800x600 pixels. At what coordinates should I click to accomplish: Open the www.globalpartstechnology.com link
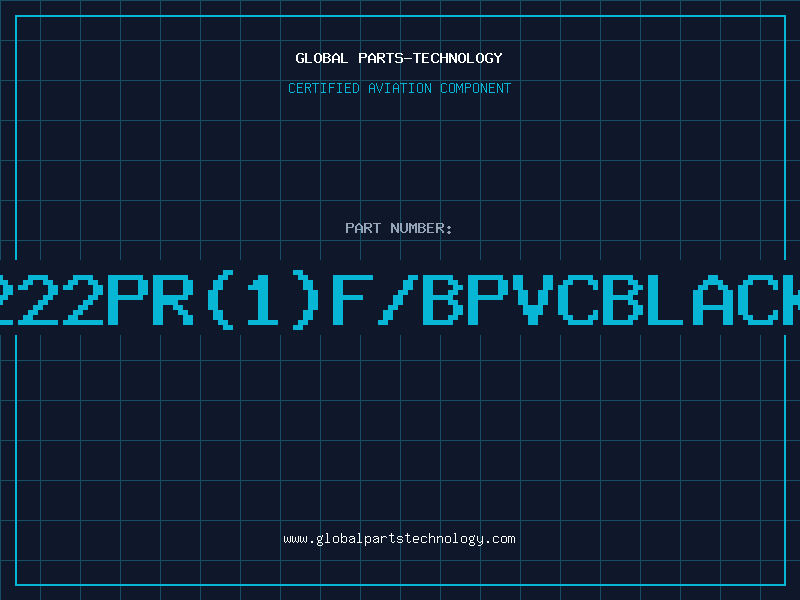399,539
